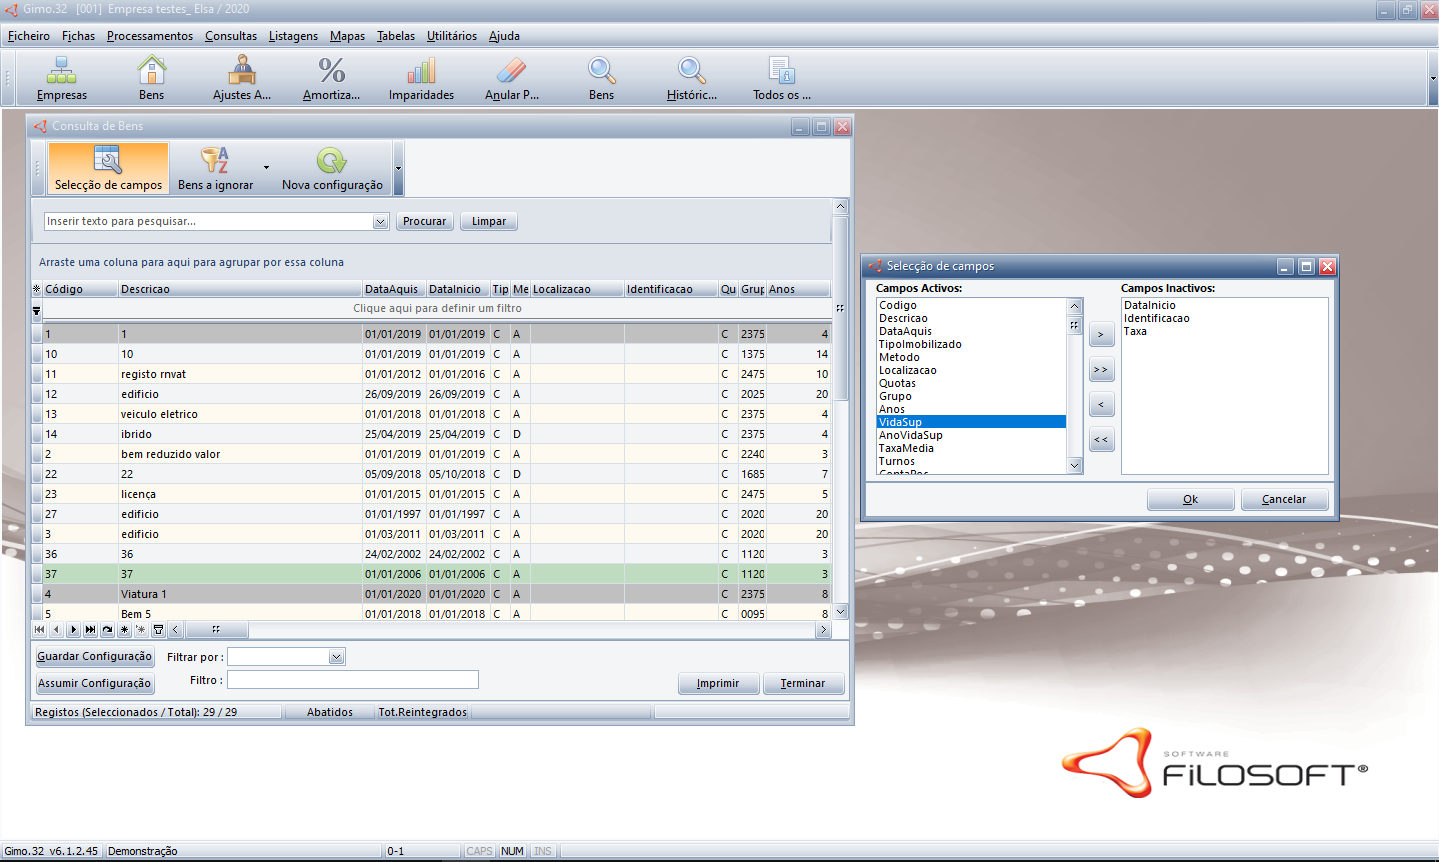Open the Bens a ignorar dropdown arrow
The width and height of the screenshot is (1439, 862).
point(266,168)
